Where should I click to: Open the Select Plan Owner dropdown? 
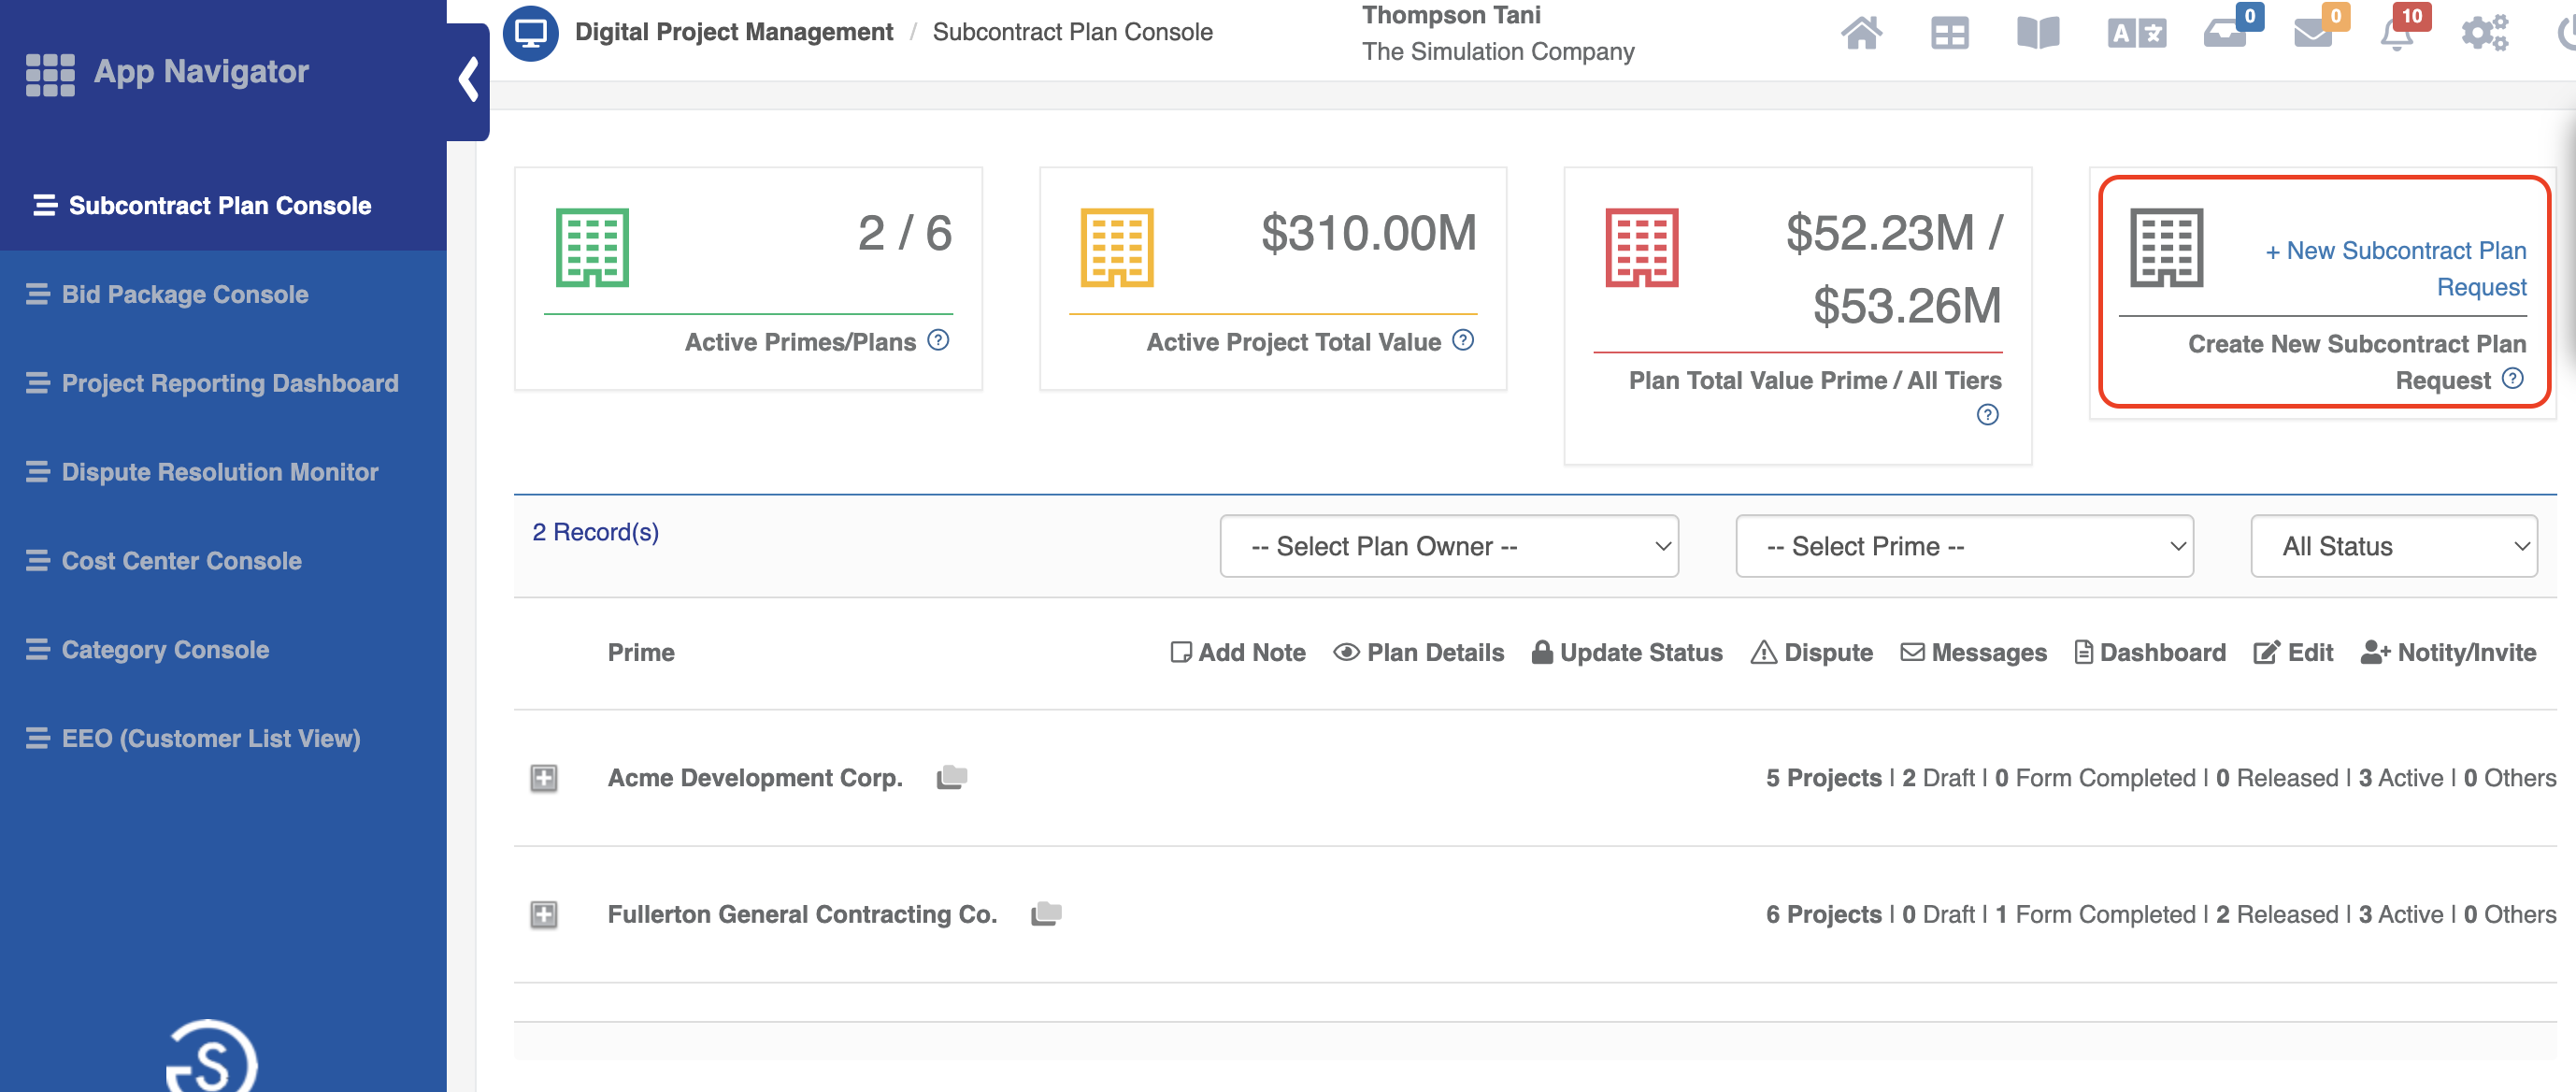point(1448,546)
